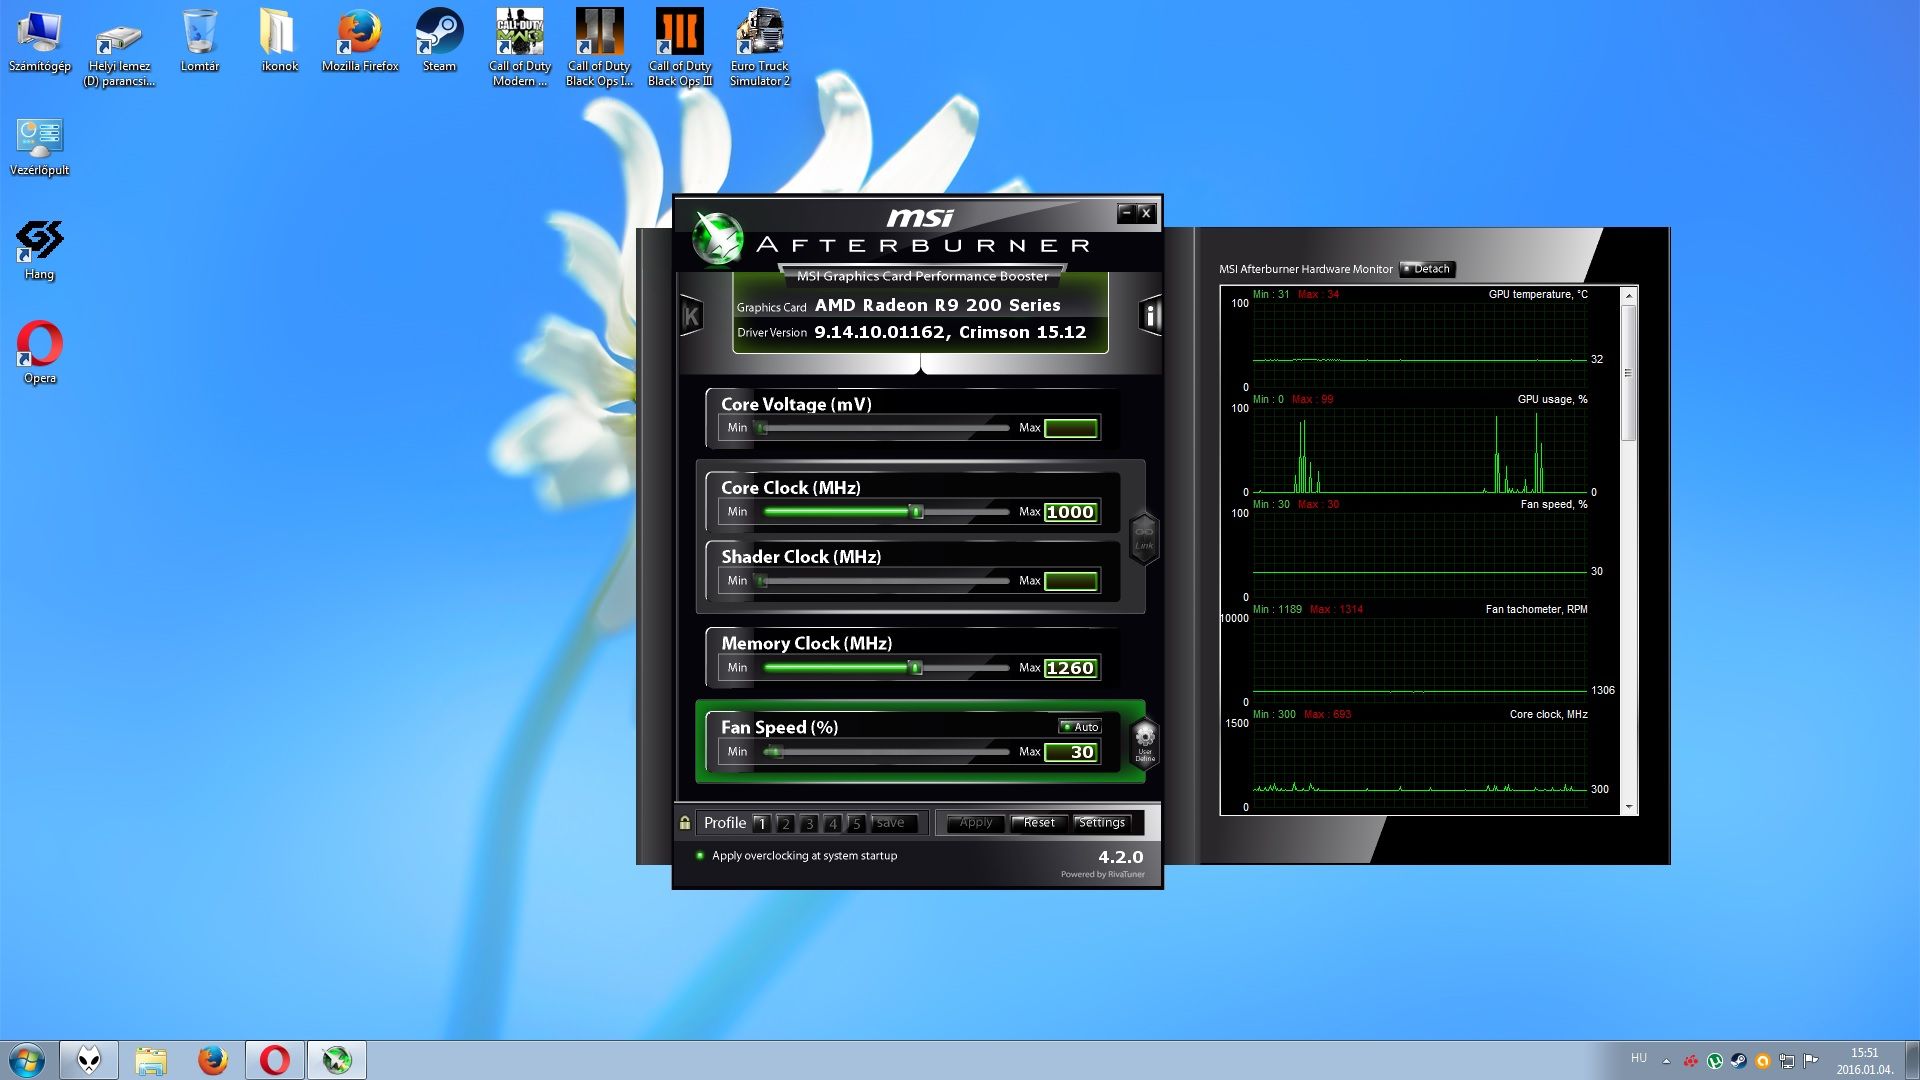Click the Memory Clock value field 1260
1920x1080 pixels.
tap(1071, 668)
